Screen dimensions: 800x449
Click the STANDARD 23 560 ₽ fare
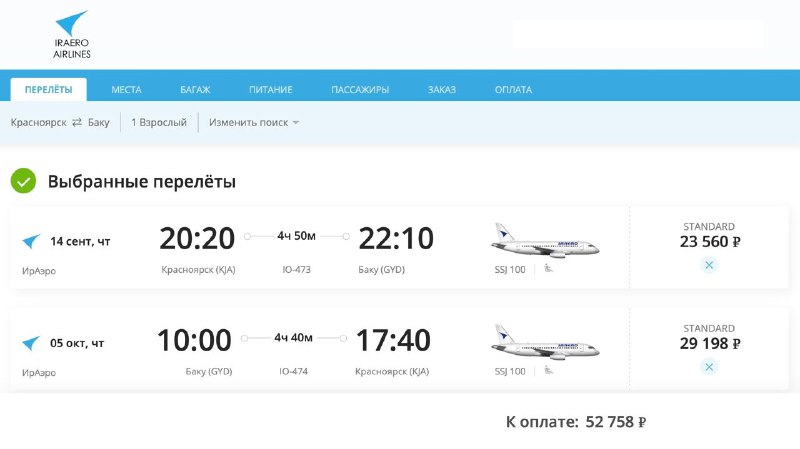(709, 235)
